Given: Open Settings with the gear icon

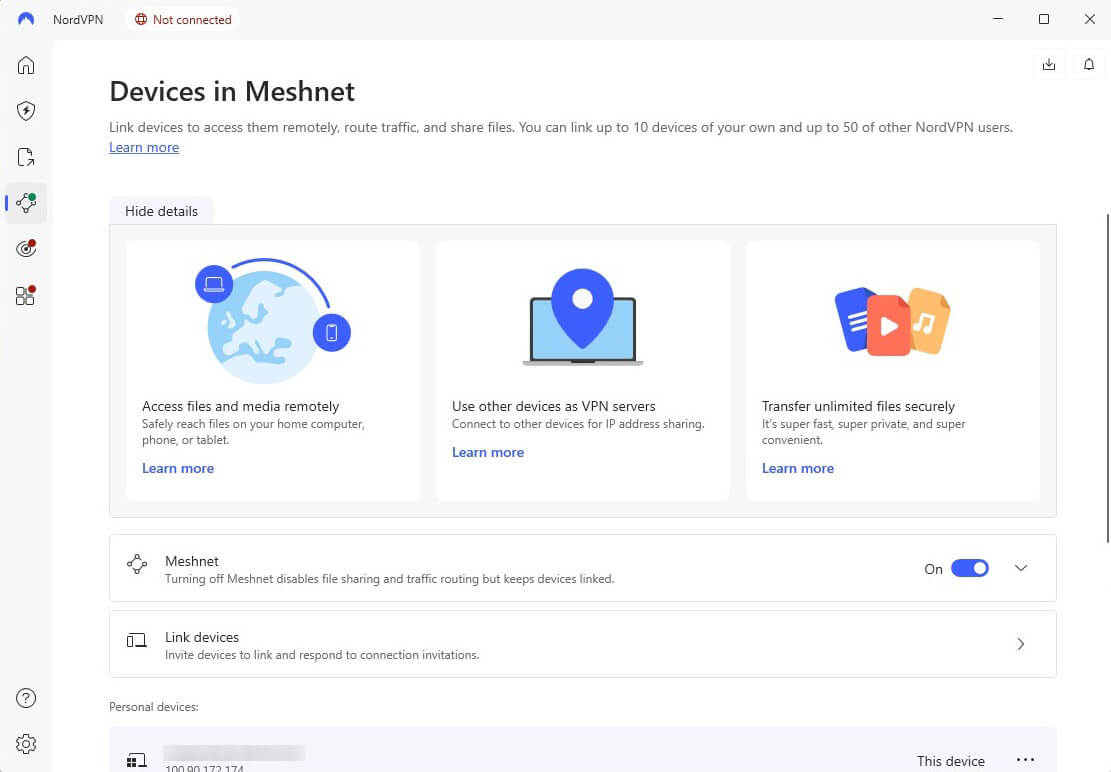Looking at the screenshot, I should tap(25, 744).
